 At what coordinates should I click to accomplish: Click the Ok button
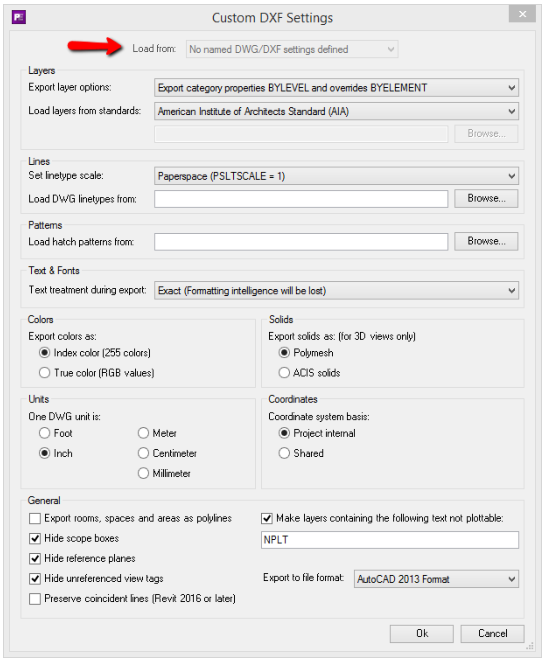[422, 634]
